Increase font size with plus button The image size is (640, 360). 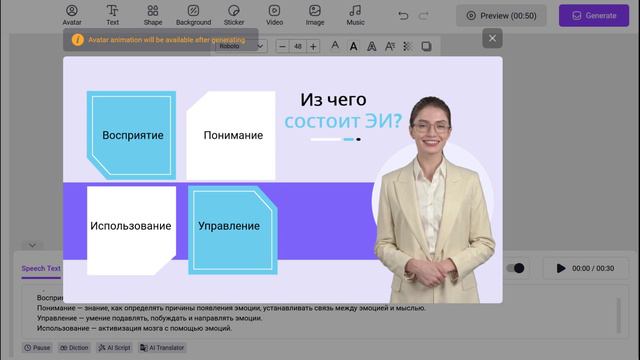click(x=313, y=47)
